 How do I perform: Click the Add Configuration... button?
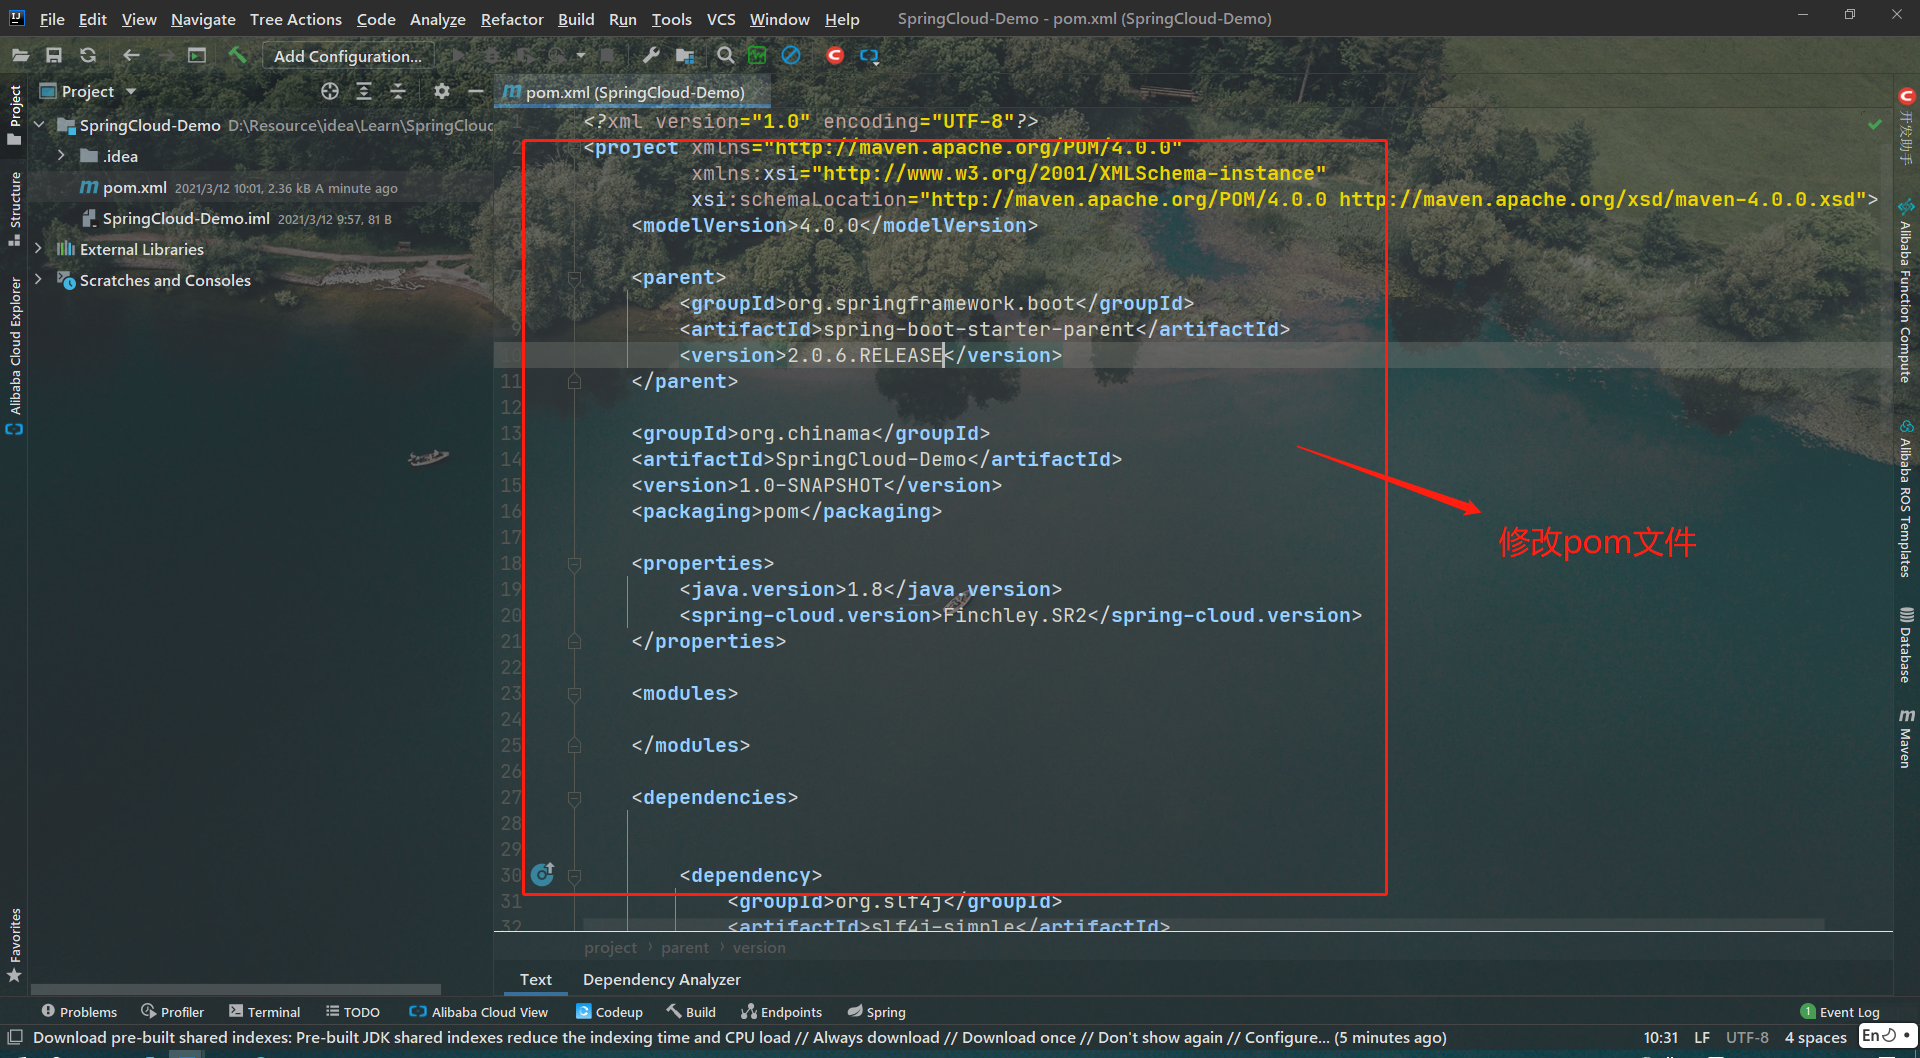click(x=348, y=56)
